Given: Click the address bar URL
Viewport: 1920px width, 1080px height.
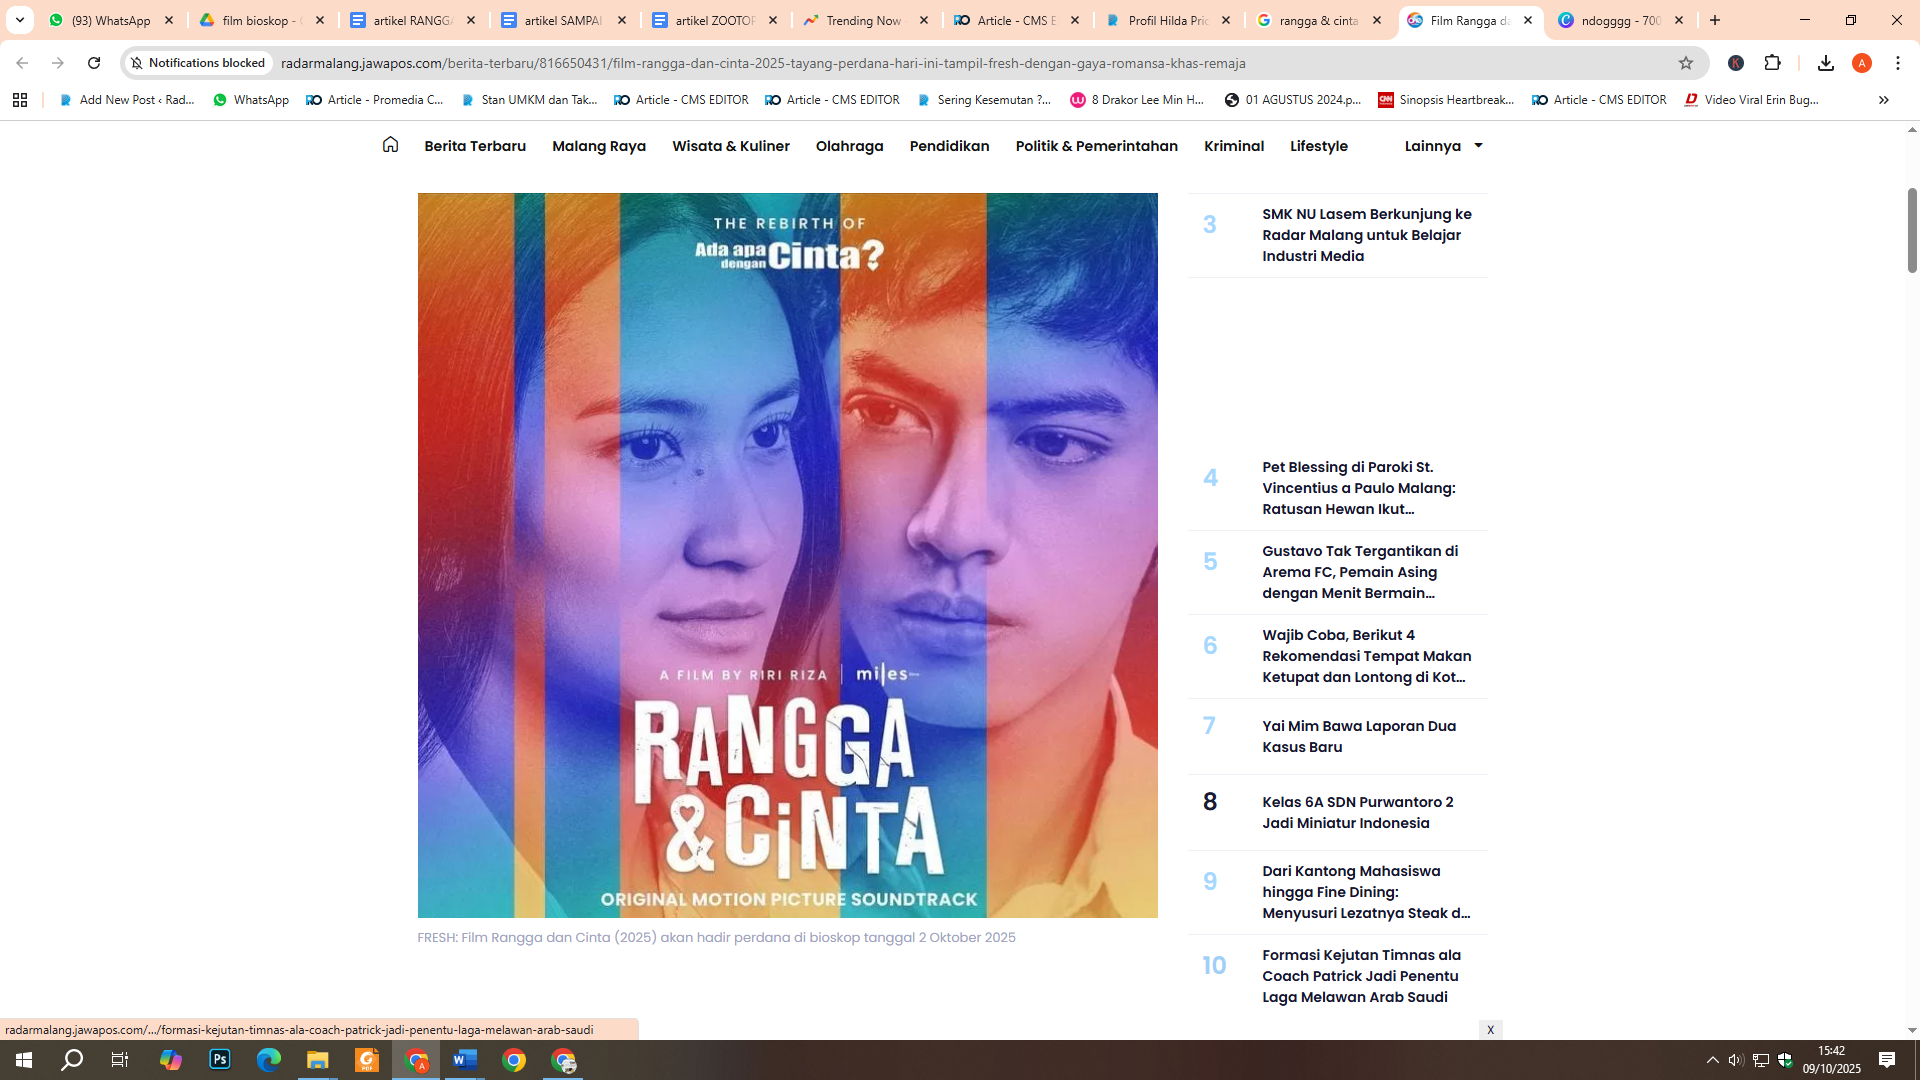Looking at the screenshot, I should pyautogui.click(x=763, y=63).
